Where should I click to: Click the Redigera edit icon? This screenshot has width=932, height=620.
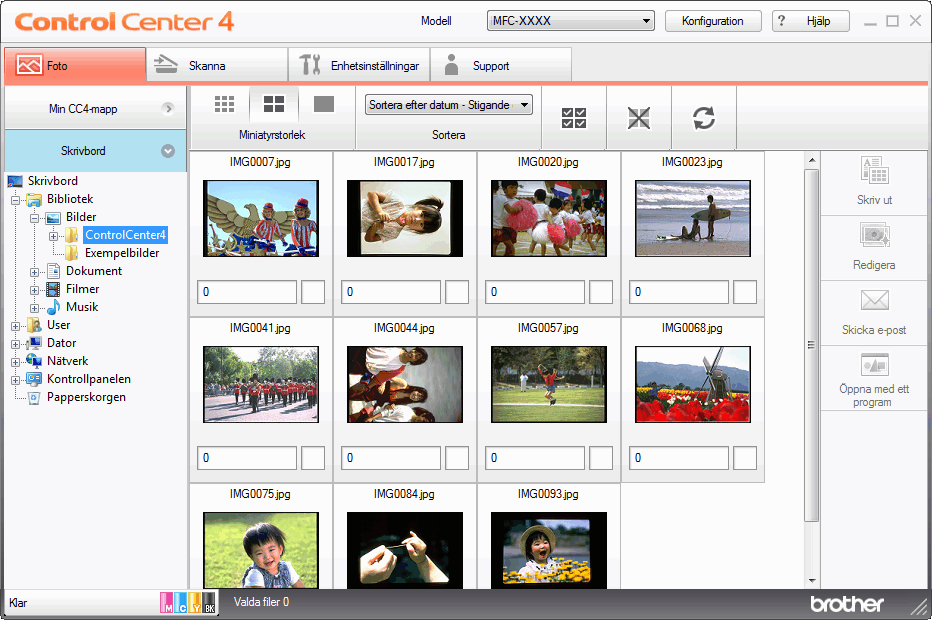[874, 235]
